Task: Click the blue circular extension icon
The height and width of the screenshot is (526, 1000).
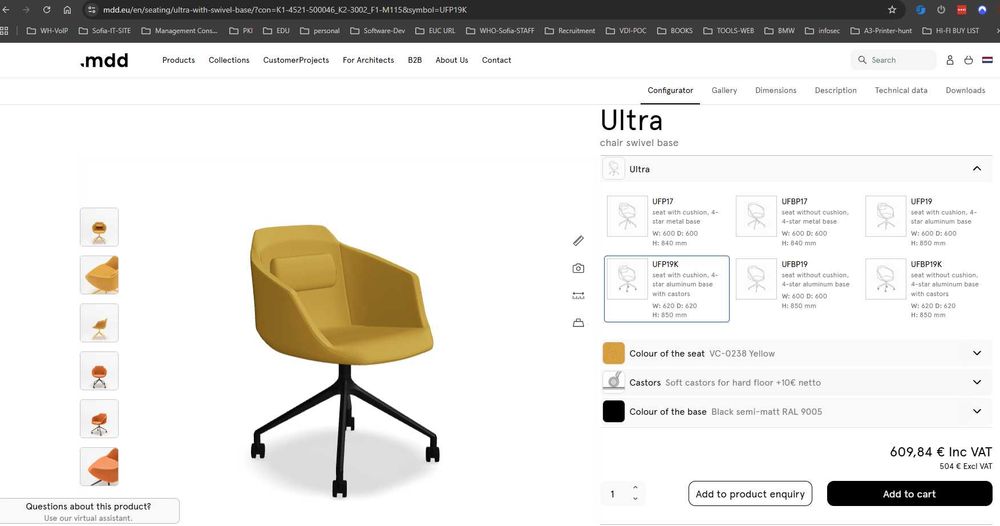Action: pos(920,10)
